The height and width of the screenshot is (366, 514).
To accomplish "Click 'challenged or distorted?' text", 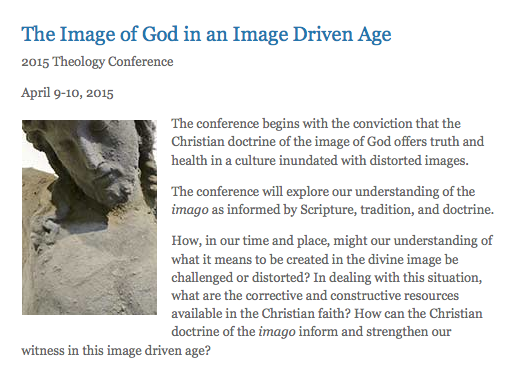I will 241,278.
